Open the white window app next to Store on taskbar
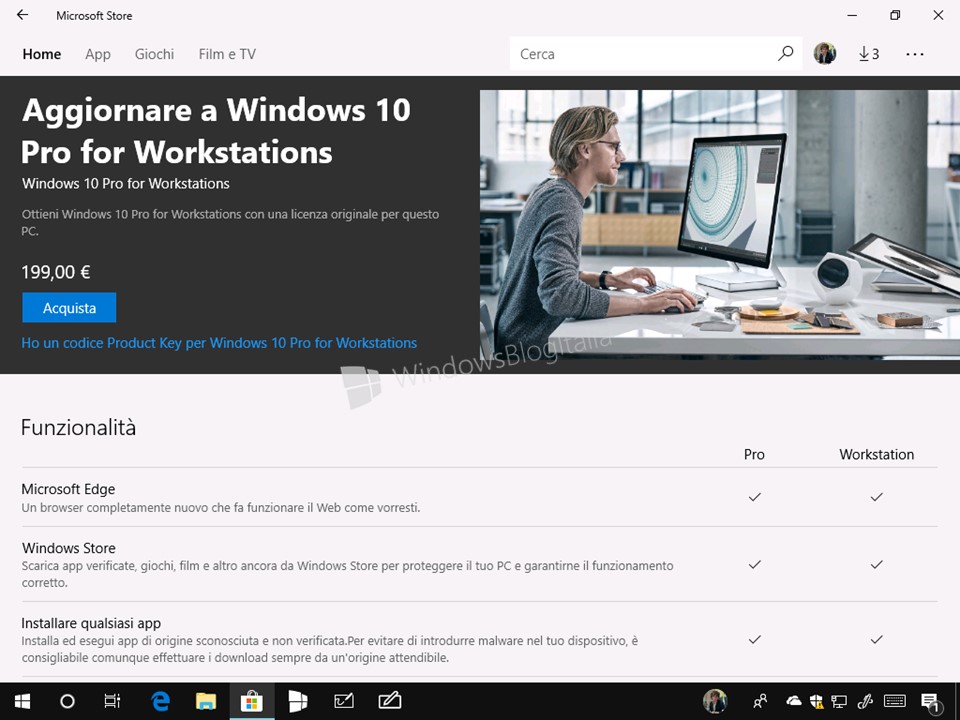Image resolution: width=960 pixels, height=720 pixels. [x=298, y=701]
